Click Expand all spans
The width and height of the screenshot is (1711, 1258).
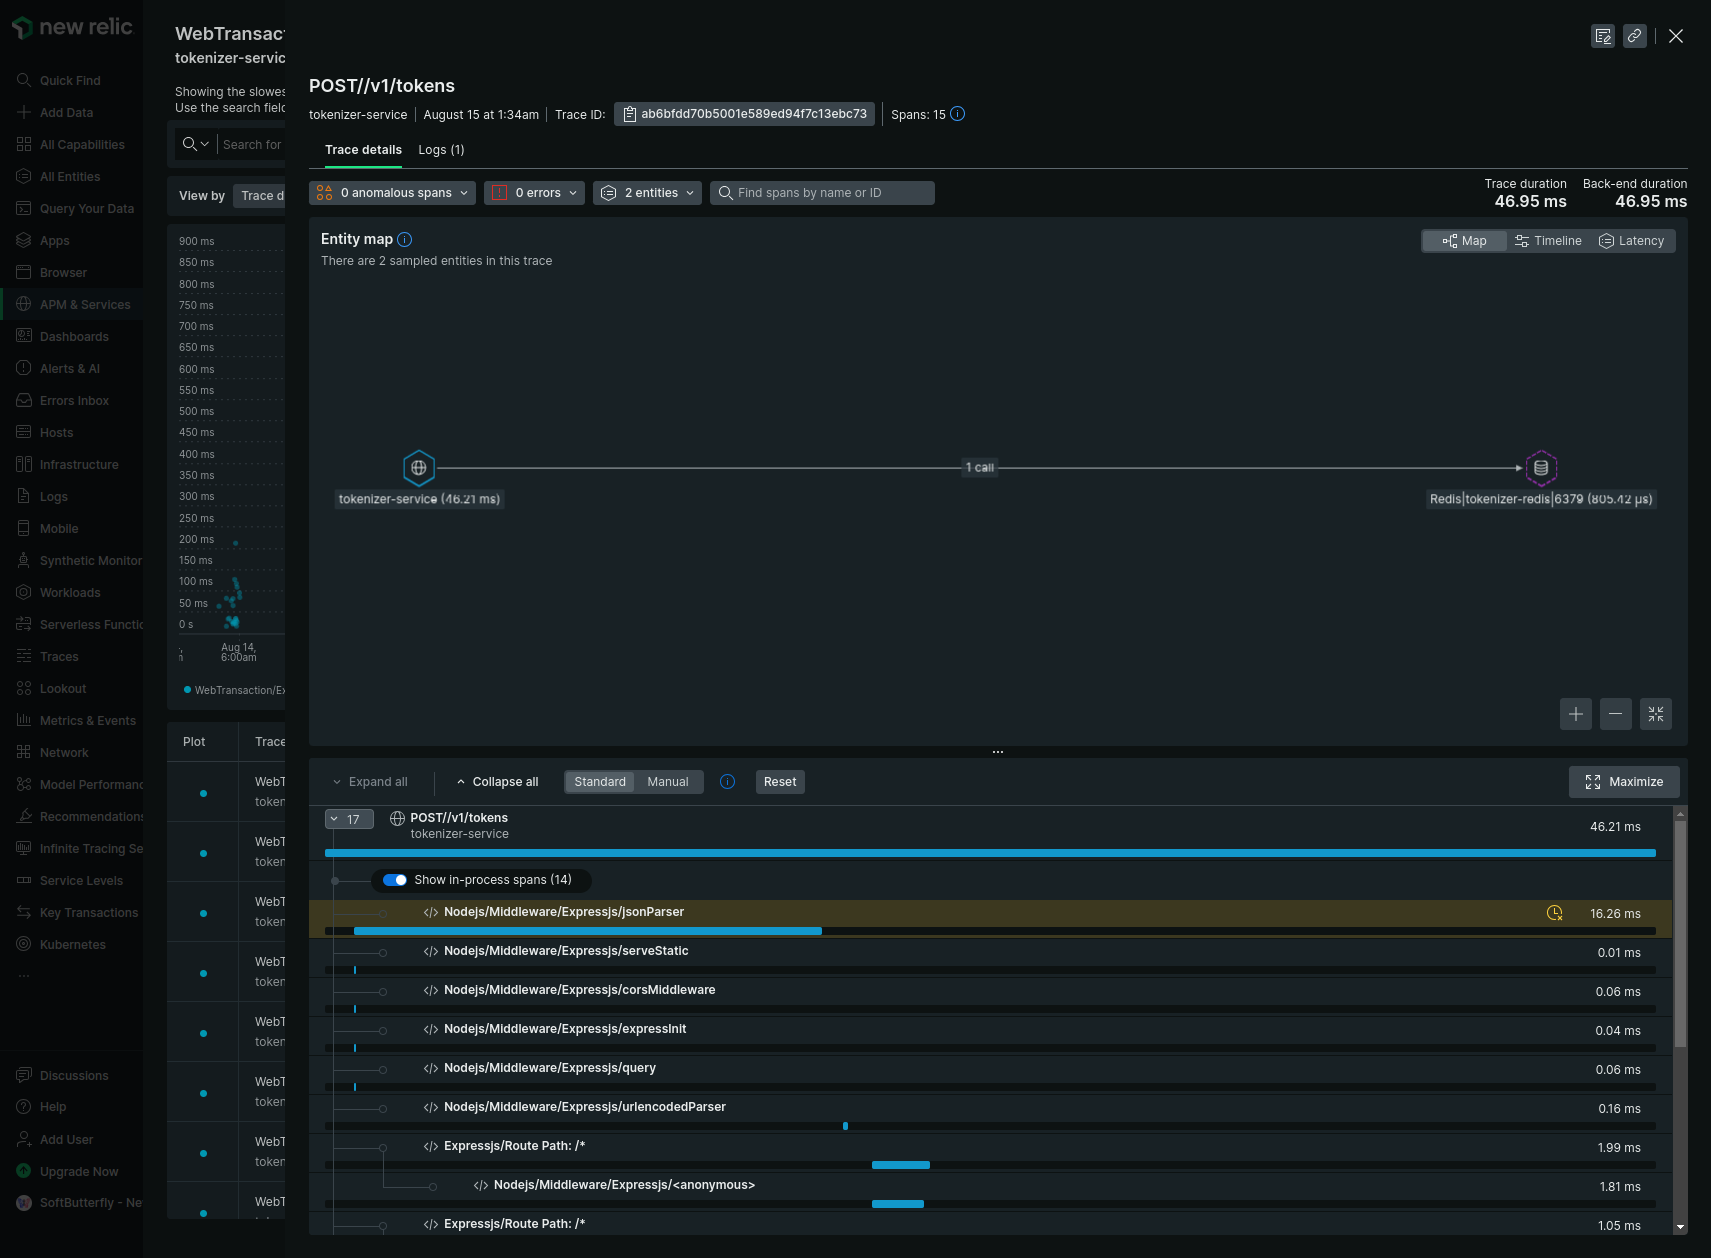pos(370,782)
